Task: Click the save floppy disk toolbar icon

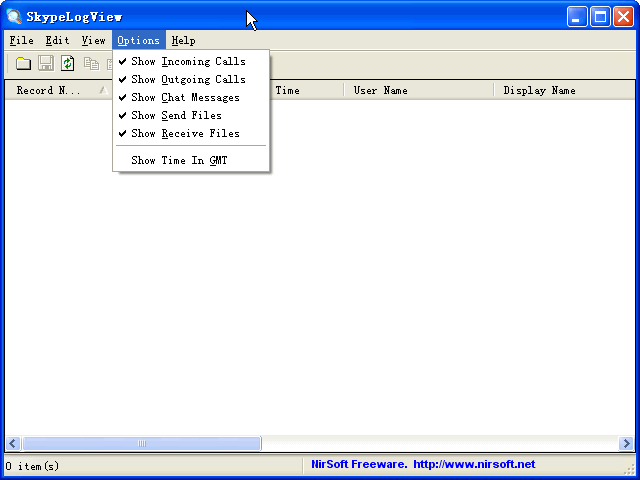Action: tap(46, 64)
